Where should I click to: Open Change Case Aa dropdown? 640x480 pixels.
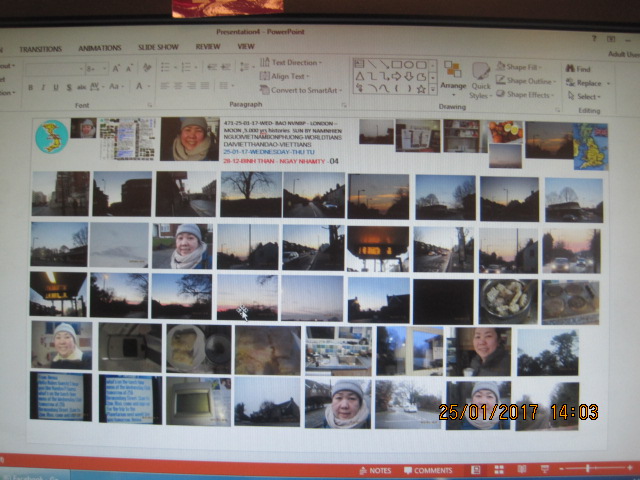tap(116, 86)
